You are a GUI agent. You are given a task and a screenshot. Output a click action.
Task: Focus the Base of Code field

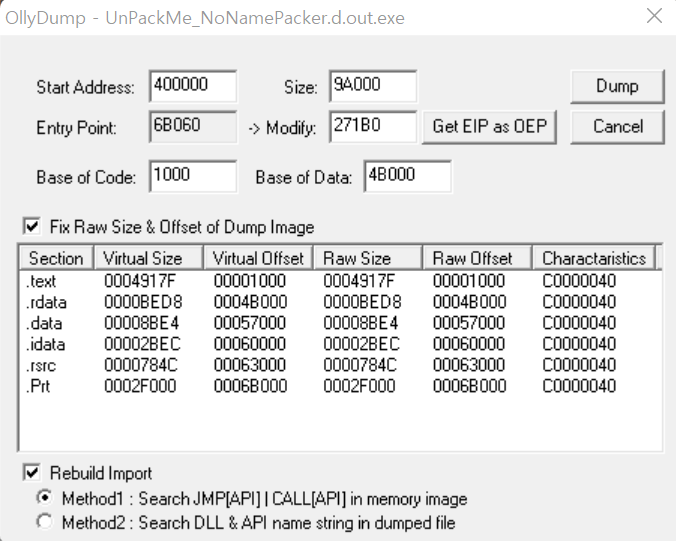pyautogui.click(x=193, y=176)
